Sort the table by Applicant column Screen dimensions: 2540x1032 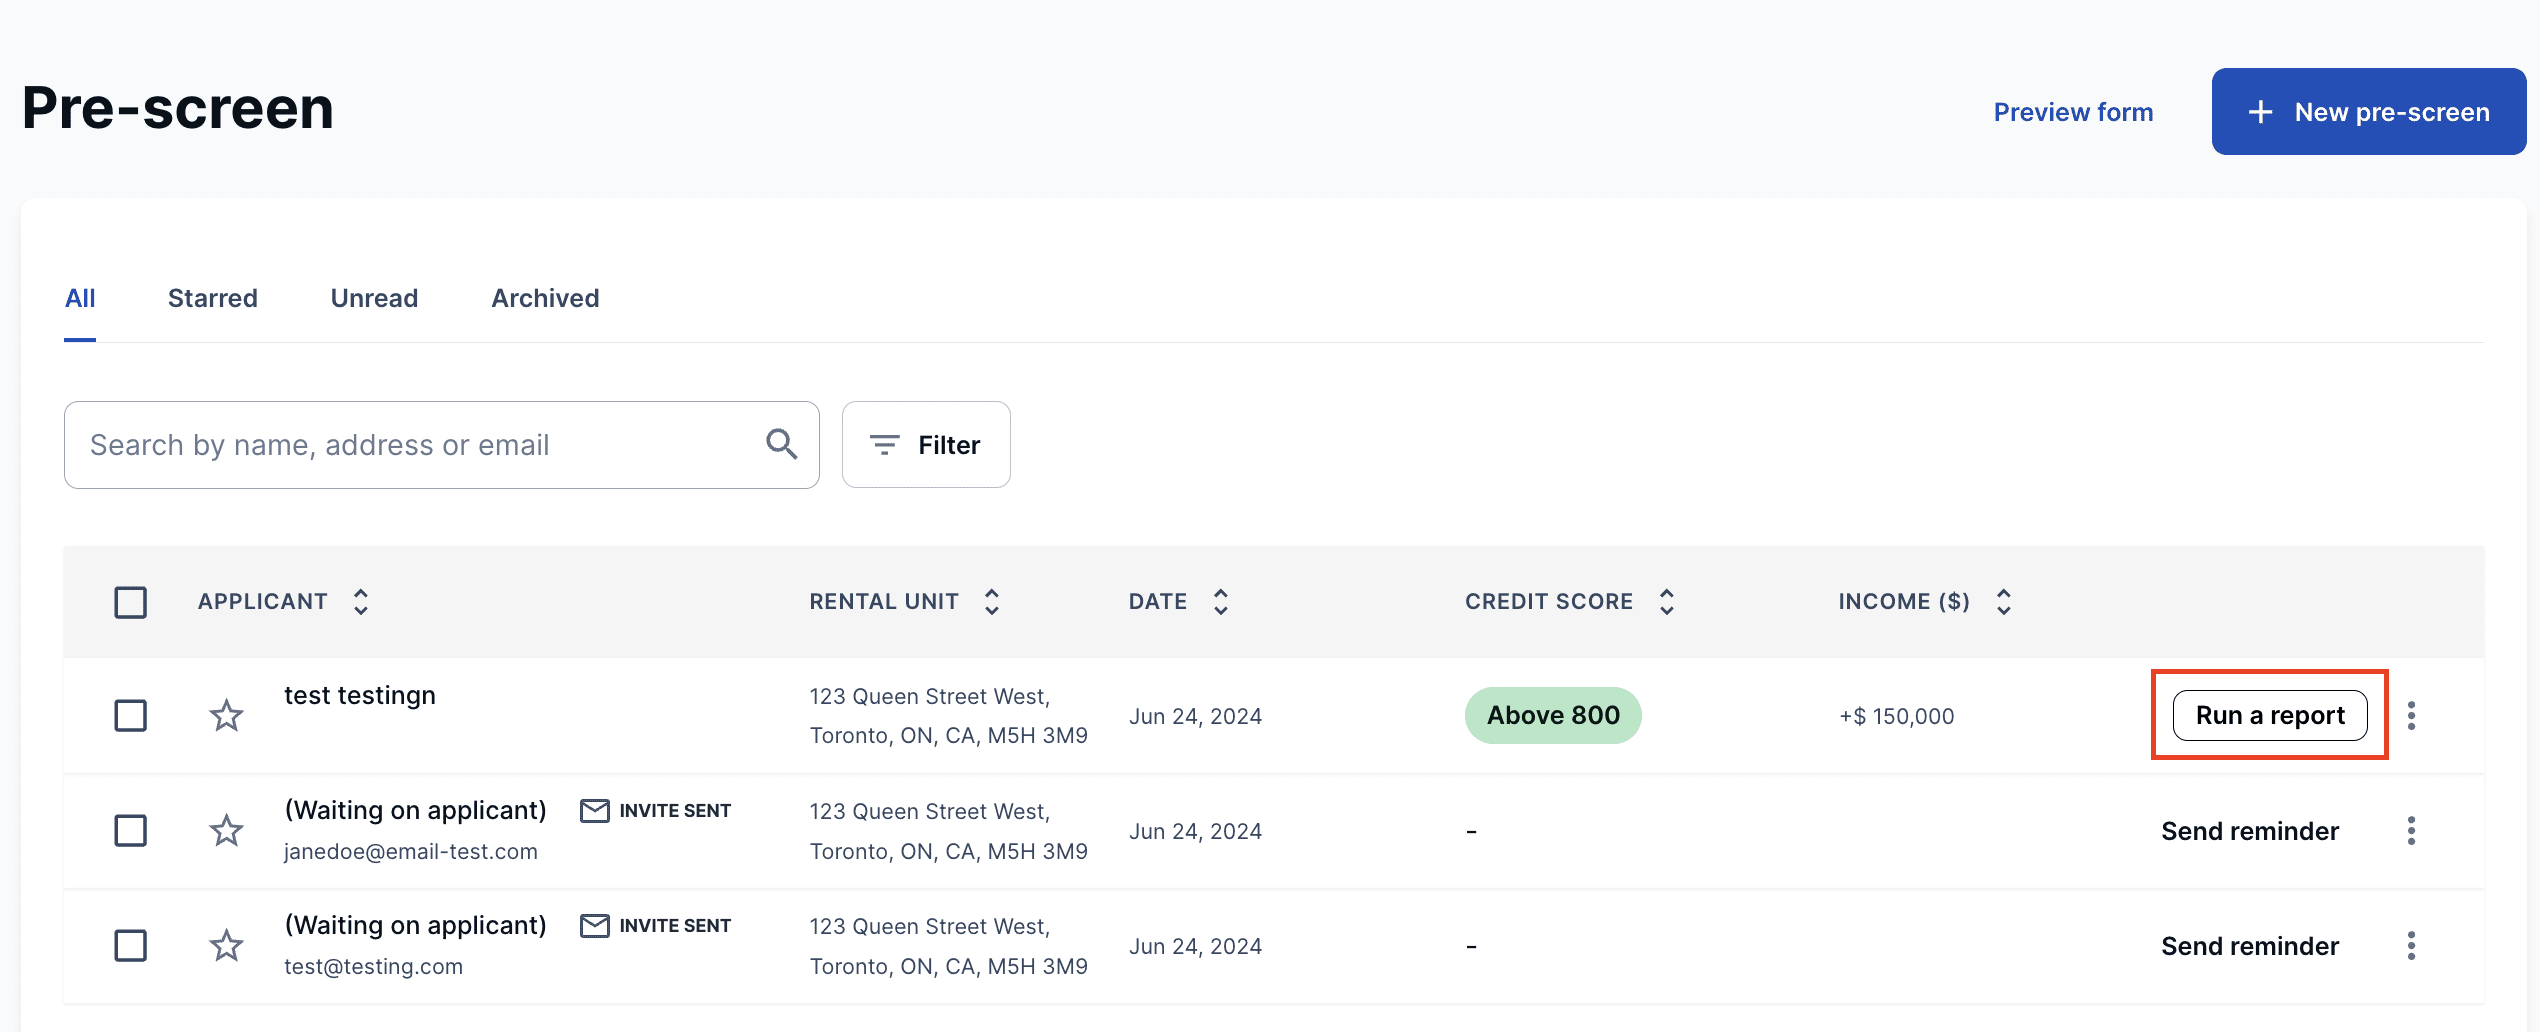click(361, 602)
